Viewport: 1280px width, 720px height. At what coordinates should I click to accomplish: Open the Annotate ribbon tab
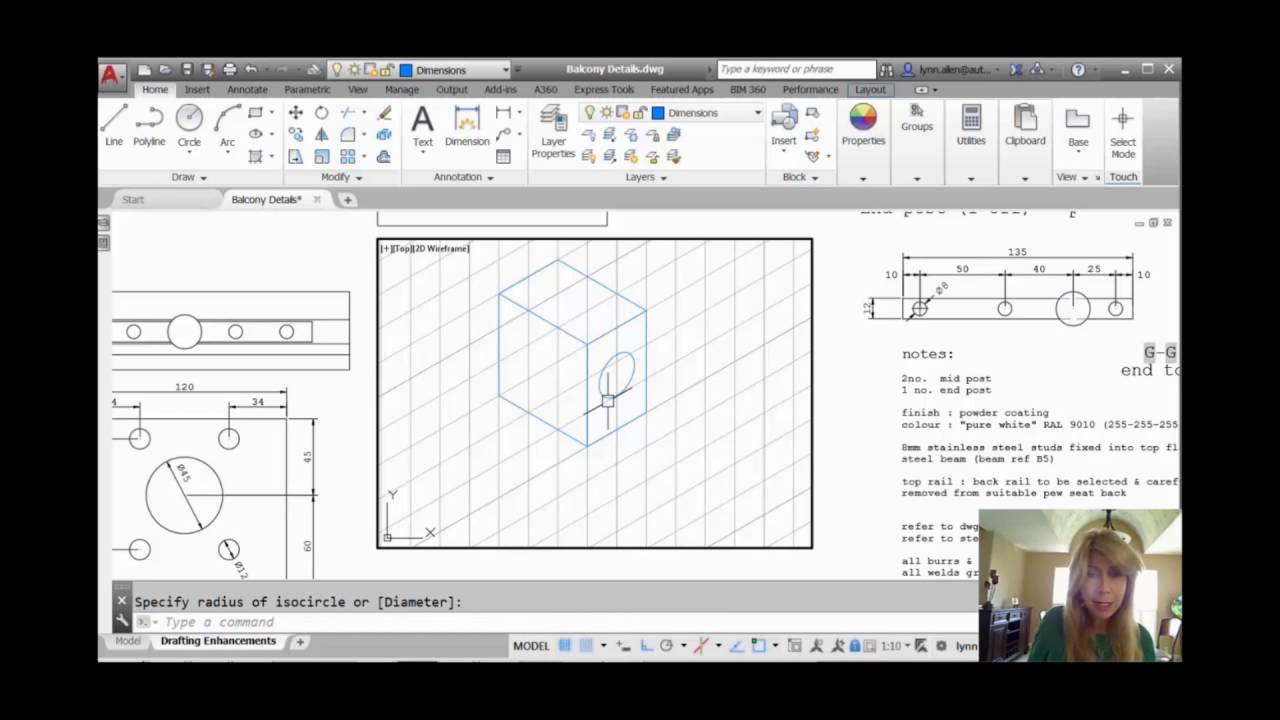click(x=247, y=89)
